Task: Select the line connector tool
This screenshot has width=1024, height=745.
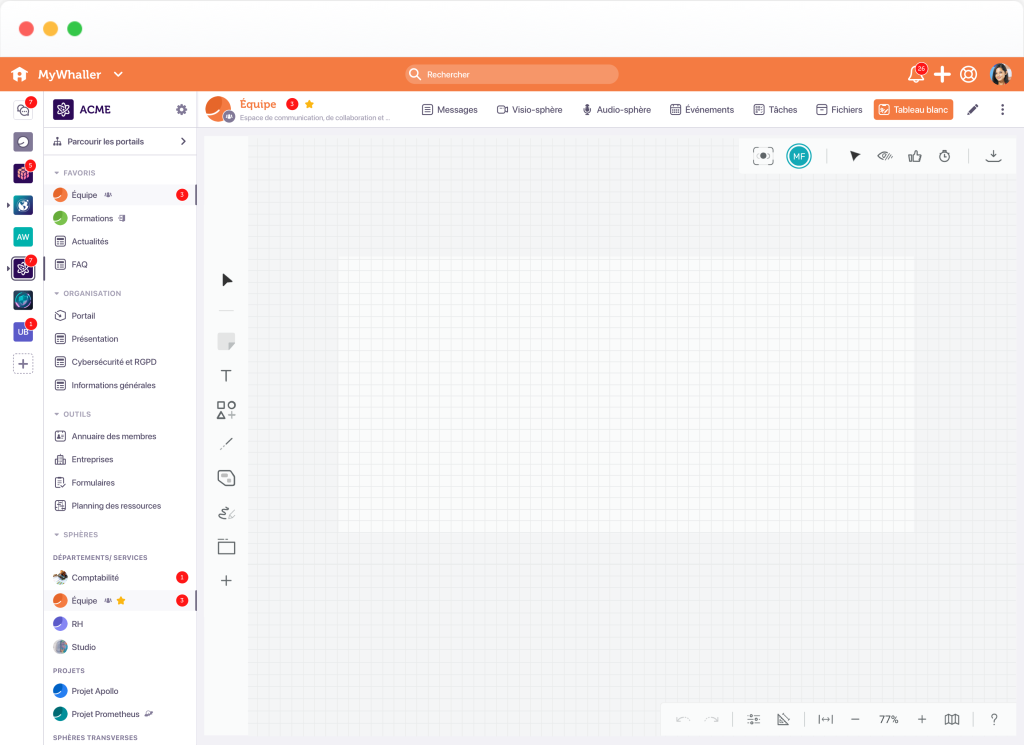Action: point(226,444)
